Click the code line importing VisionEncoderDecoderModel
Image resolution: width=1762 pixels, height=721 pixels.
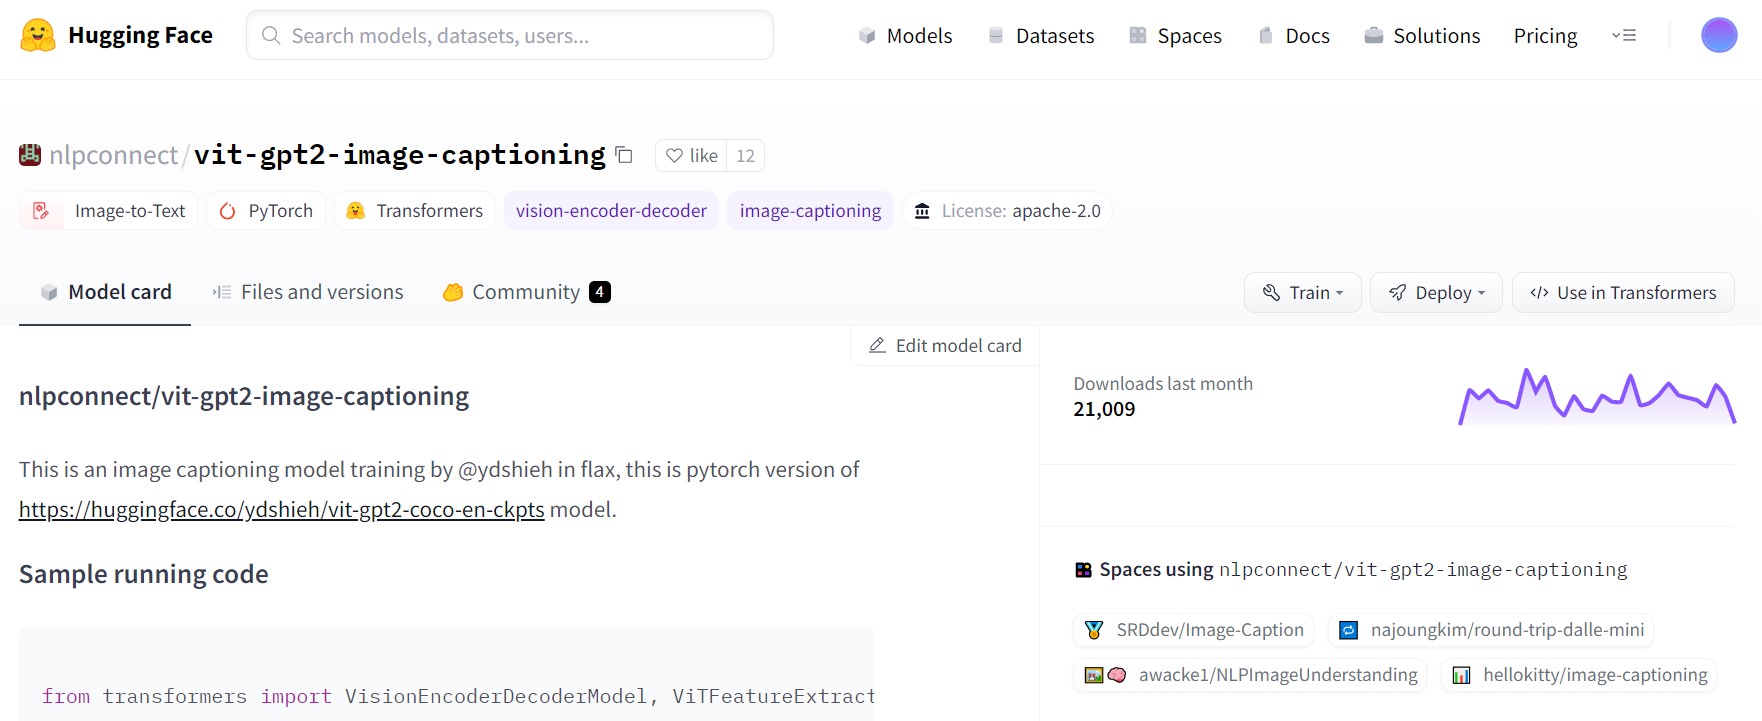click(x=458, y=697)
